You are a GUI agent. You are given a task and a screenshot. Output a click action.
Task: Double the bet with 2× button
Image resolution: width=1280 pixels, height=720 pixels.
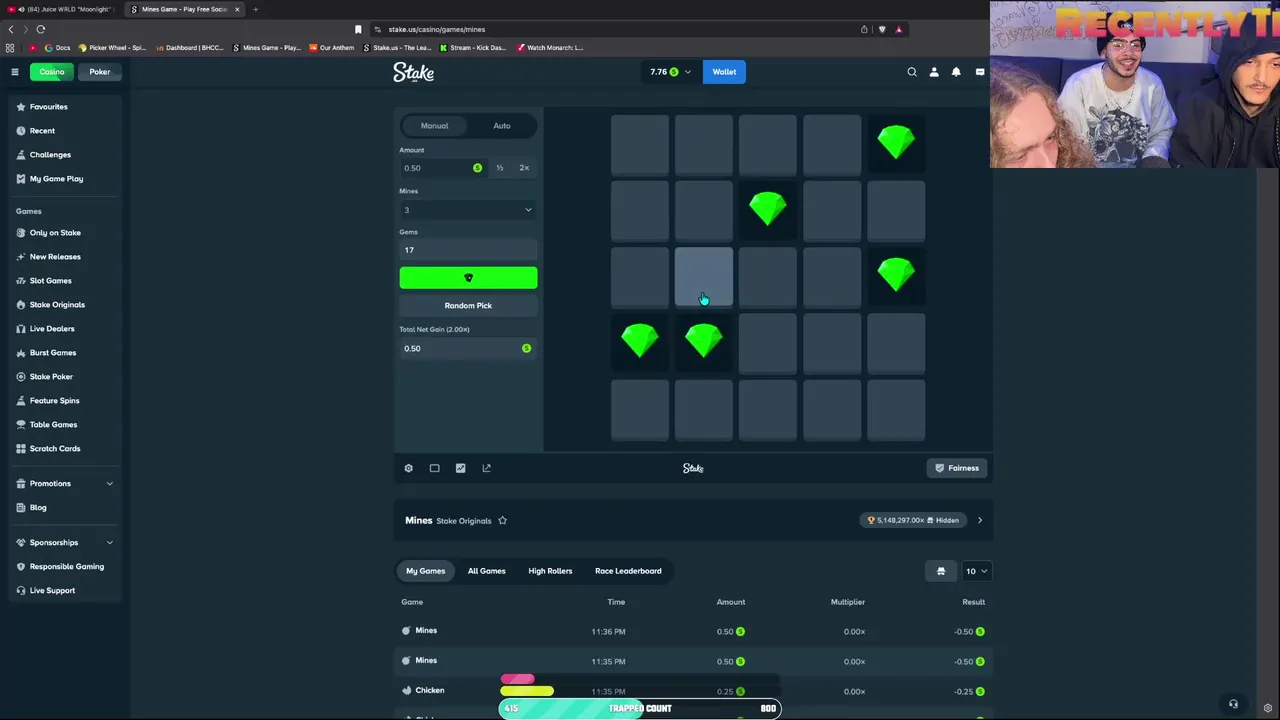524,168
